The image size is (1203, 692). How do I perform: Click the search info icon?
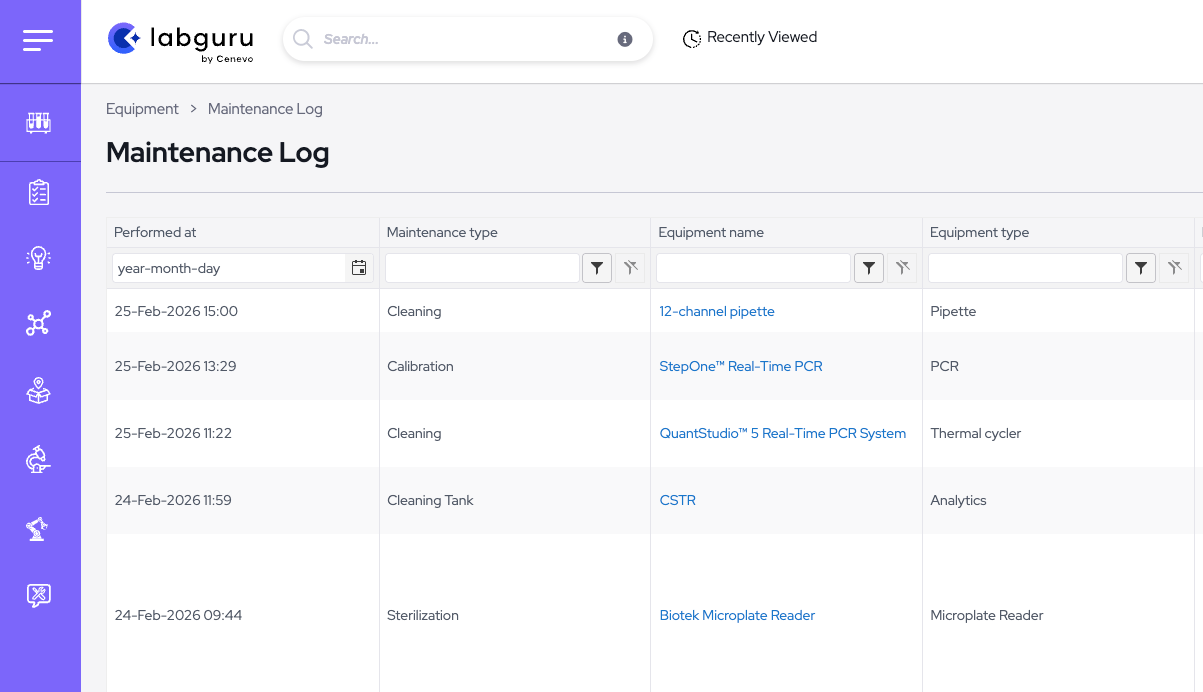(x=625, y=40)
